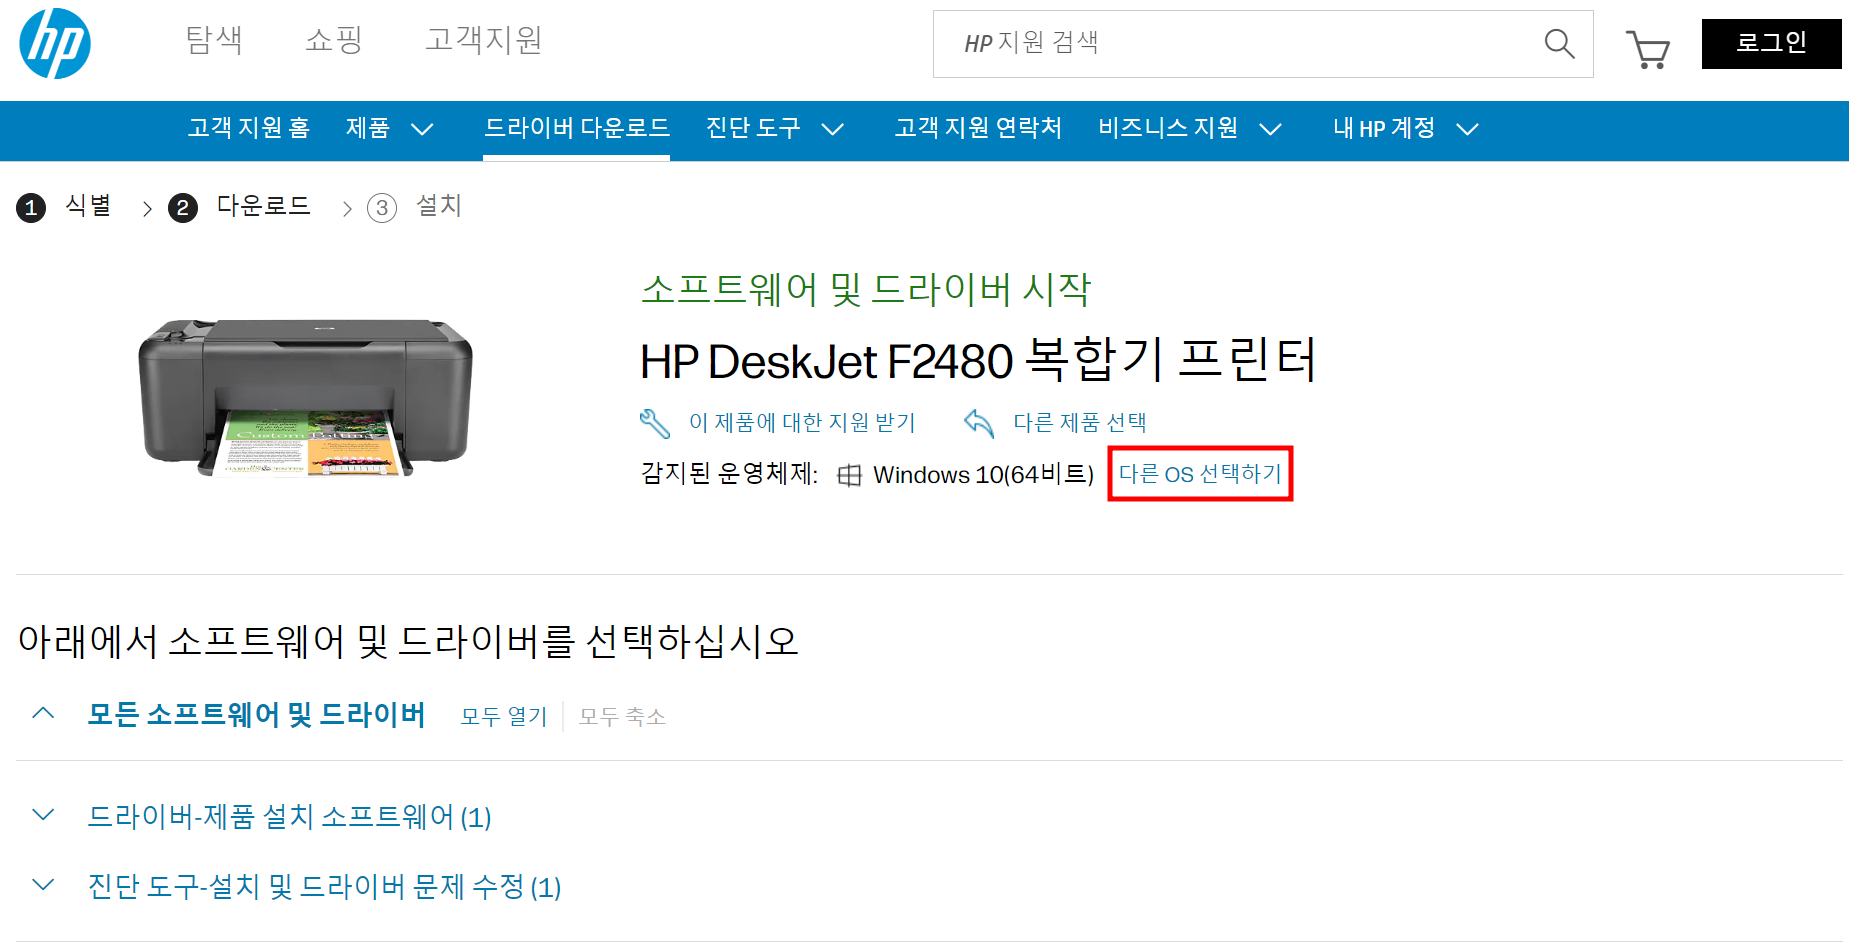
Task: Expand chevron for 드라이버-제품 설치 소프트웨어
Action: coord(43,815)
